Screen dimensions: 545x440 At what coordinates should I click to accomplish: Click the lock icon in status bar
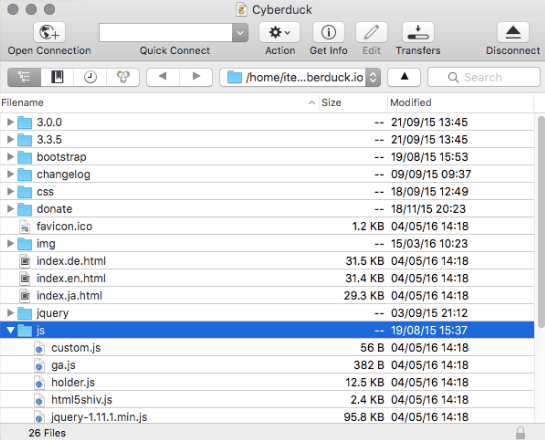520,433
